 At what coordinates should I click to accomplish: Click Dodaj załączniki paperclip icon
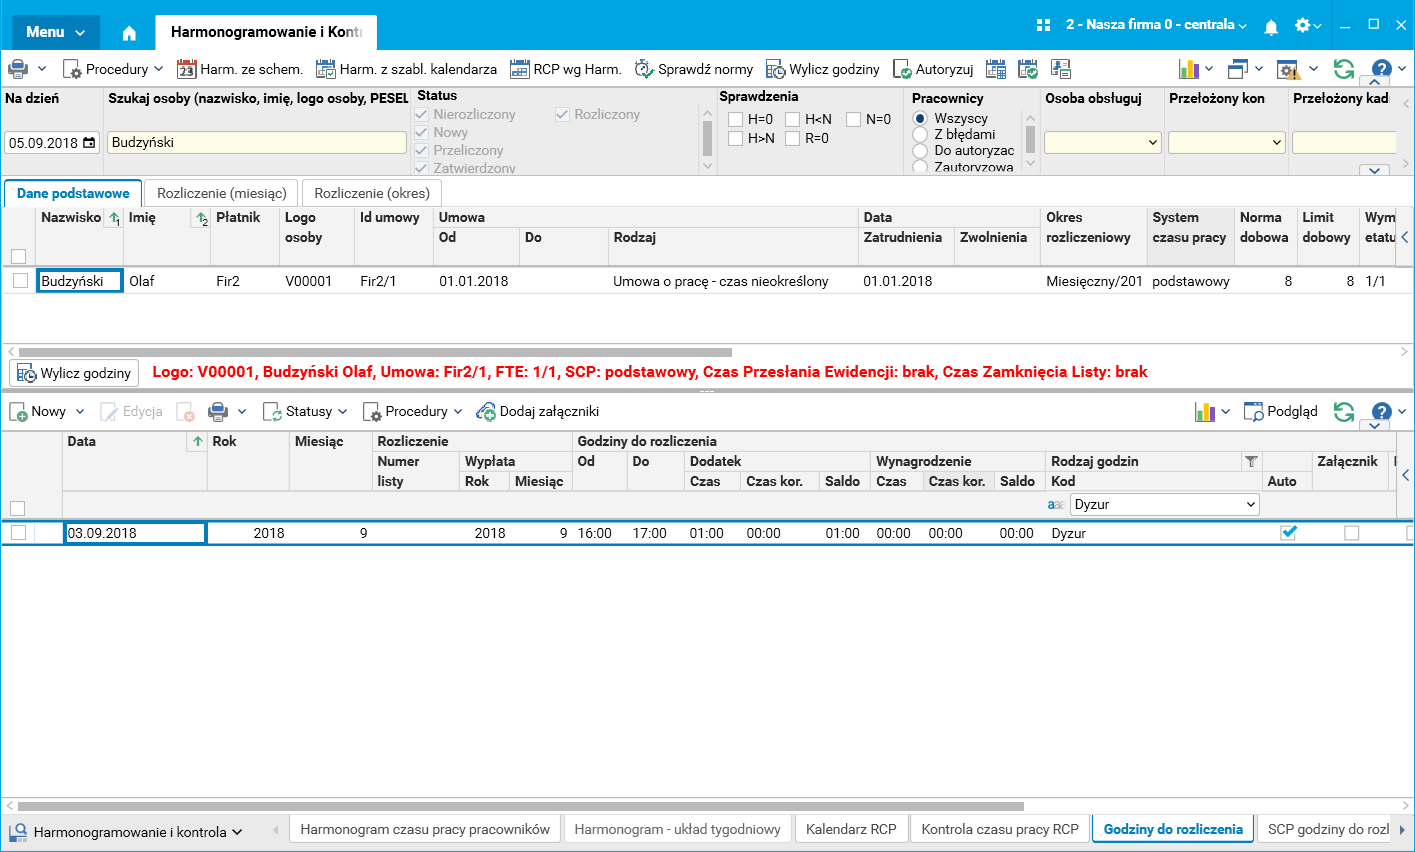[x=486, y=412]
